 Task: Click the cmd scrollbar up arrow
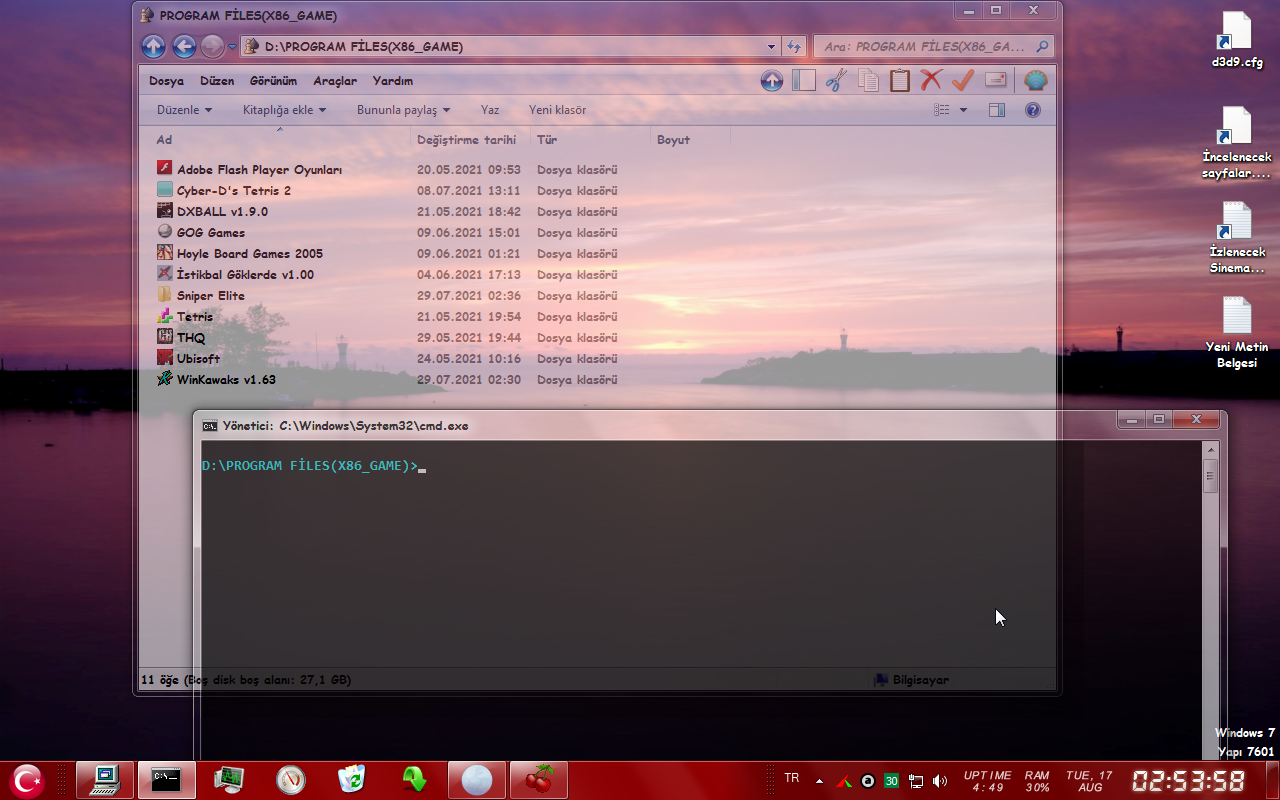(1210, 449)
